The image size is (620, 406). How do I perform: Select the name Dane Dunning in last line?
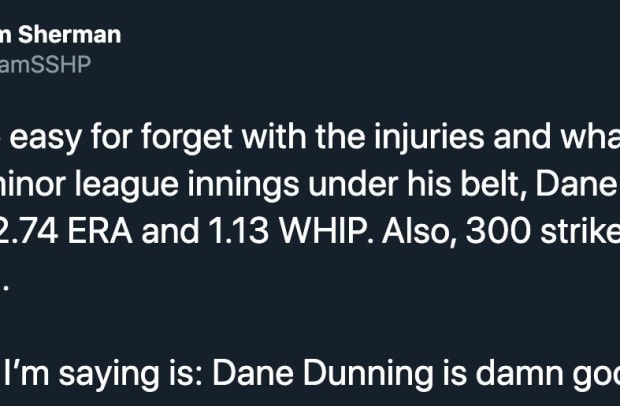[323, 373]
